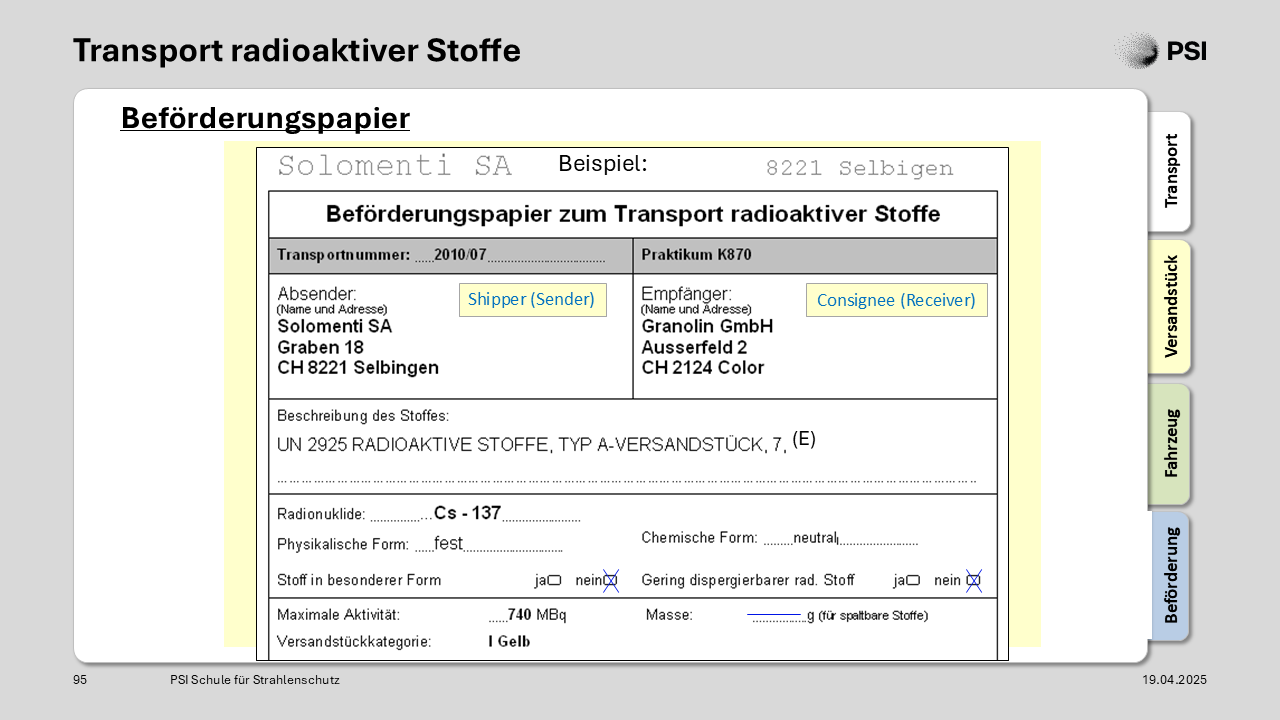This screenshot has width=1280, height=720.
Task: Click the footer date 19.04.2025
Action: (1175, 680)
